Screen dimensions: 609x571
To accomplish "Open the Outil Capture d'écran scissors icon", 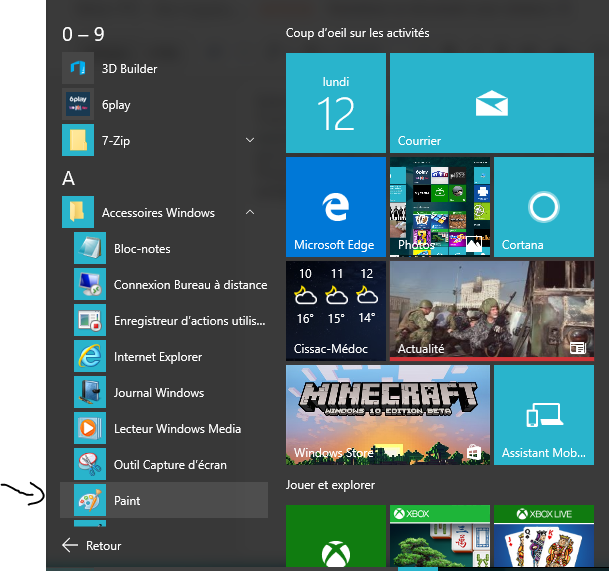I will 90,464.
